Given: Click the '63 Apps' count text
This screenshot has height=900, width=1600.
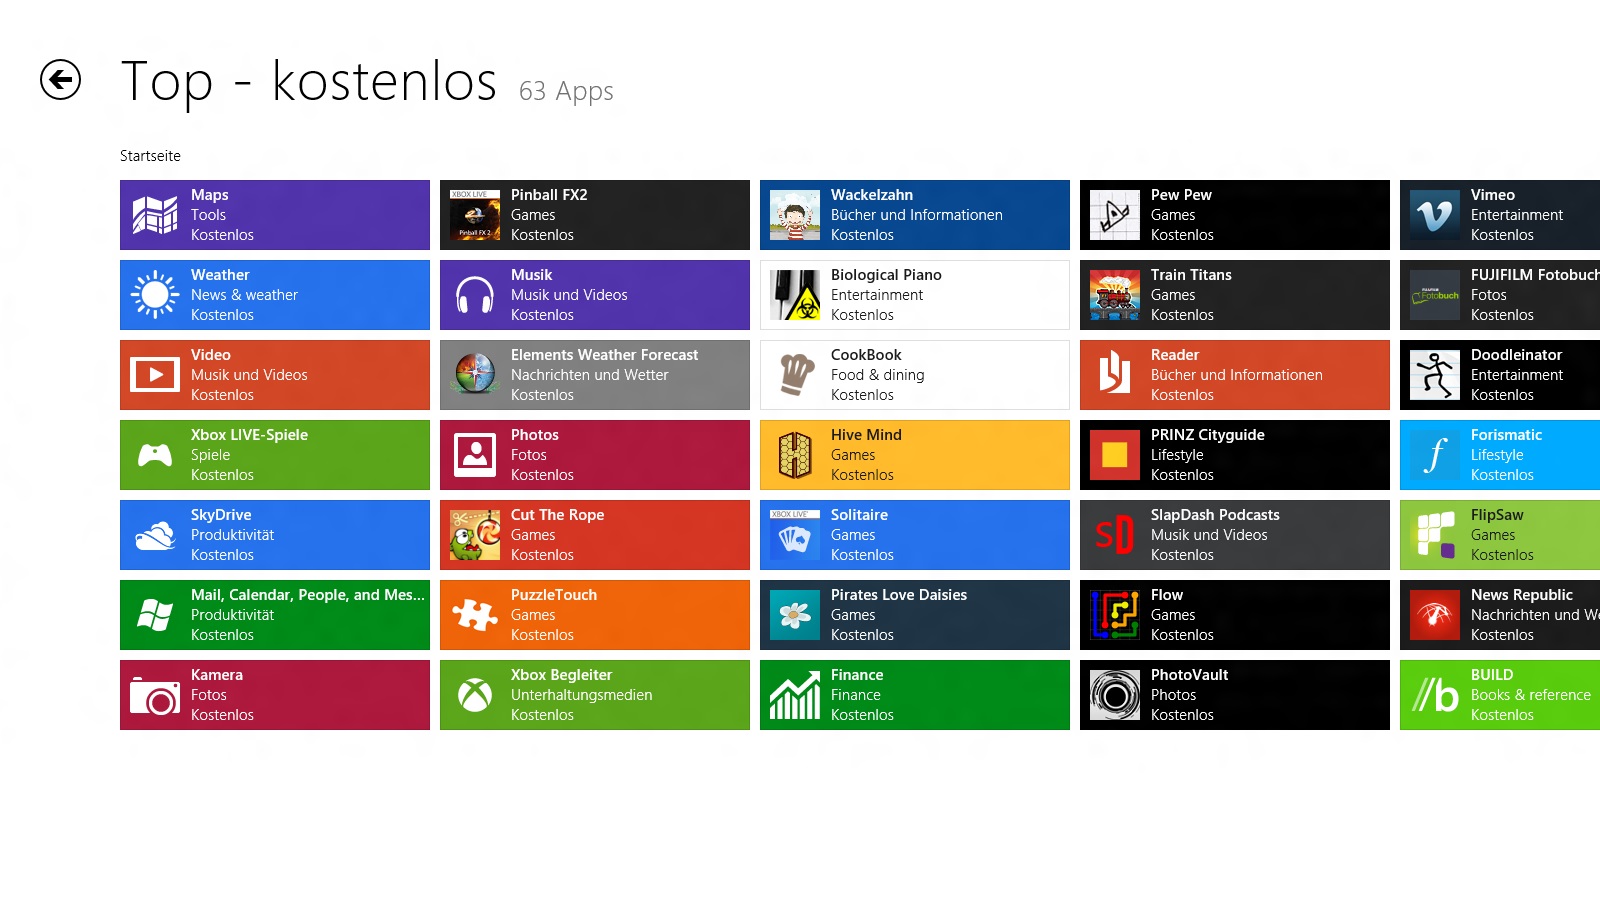Looking at the screenshot, I should [x=566, y=91].
